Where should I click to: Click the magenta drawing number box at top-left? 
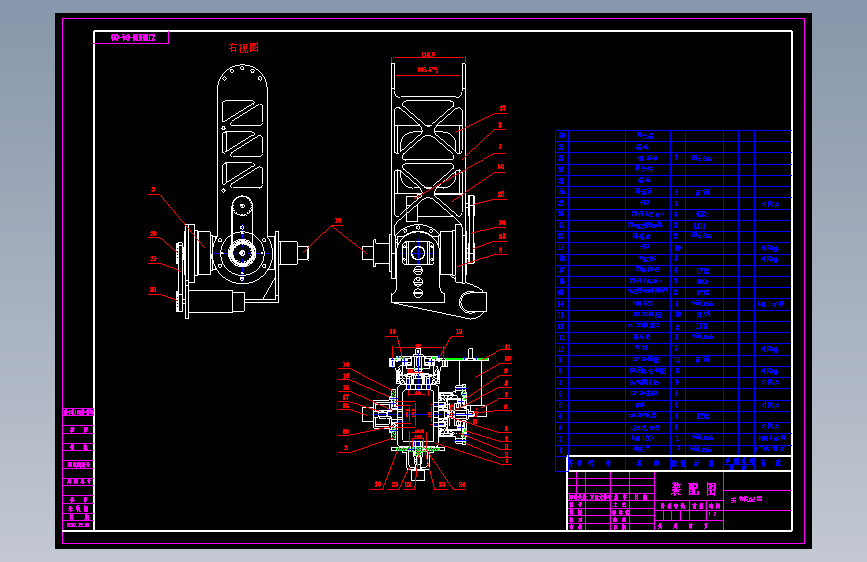pyautogui.click(x=132, y=38)
